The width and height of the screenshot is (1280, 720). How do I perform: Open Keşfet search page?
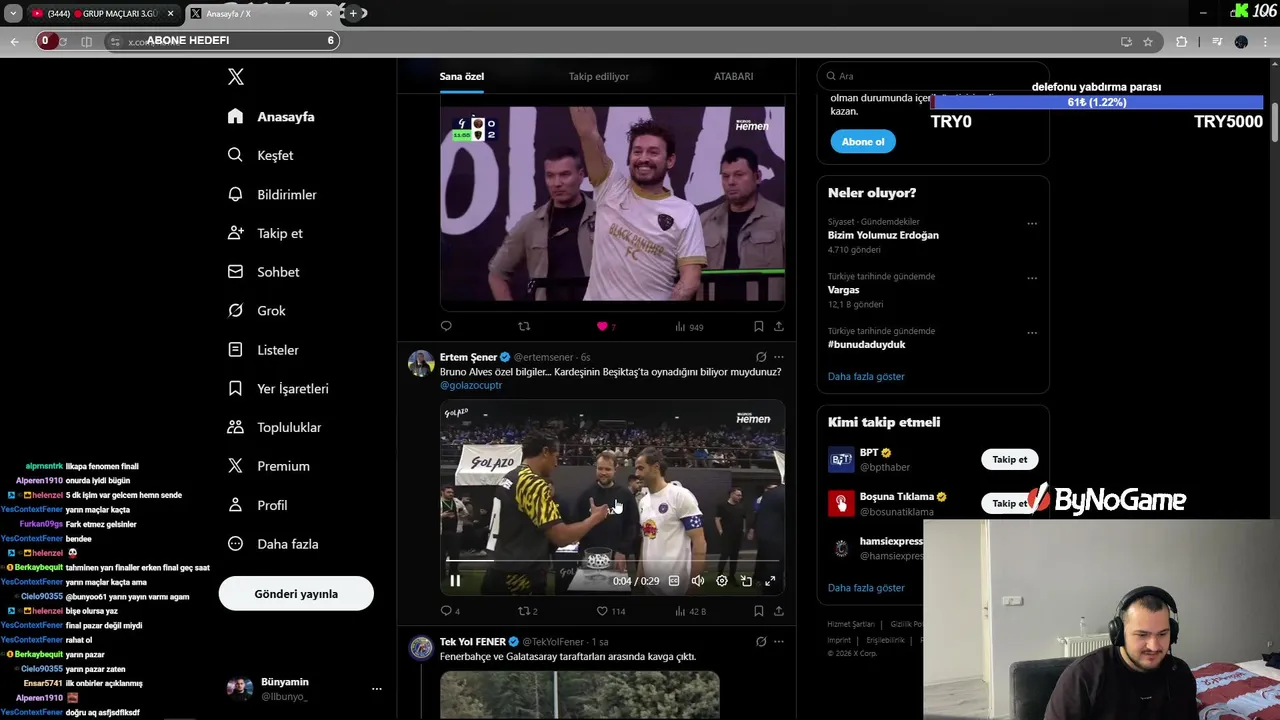[x=260, y=156]
